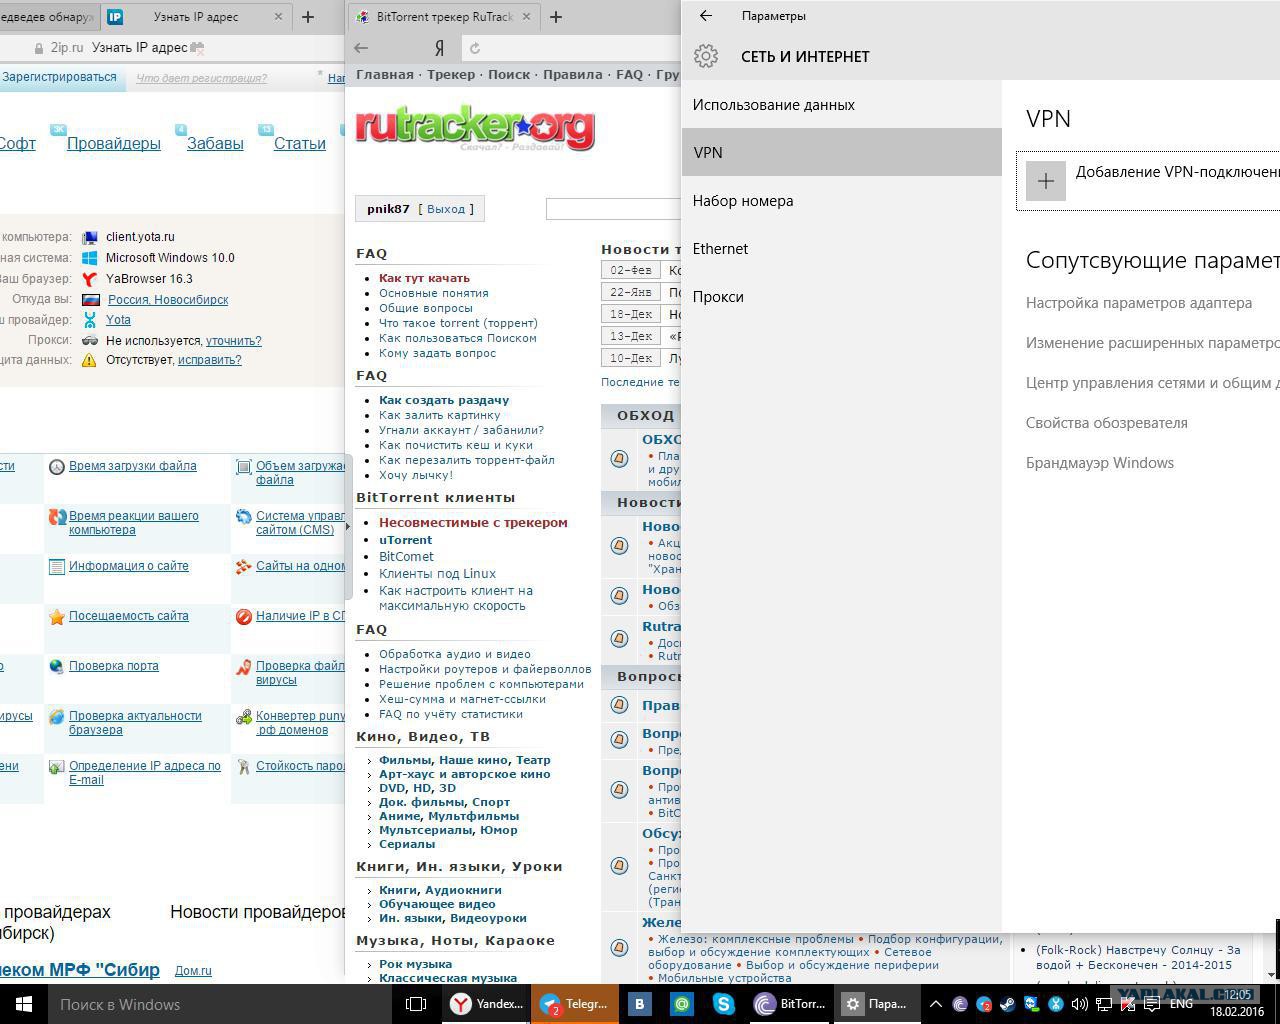Click the Выход logout link on RuTracker

coord(446,209)
